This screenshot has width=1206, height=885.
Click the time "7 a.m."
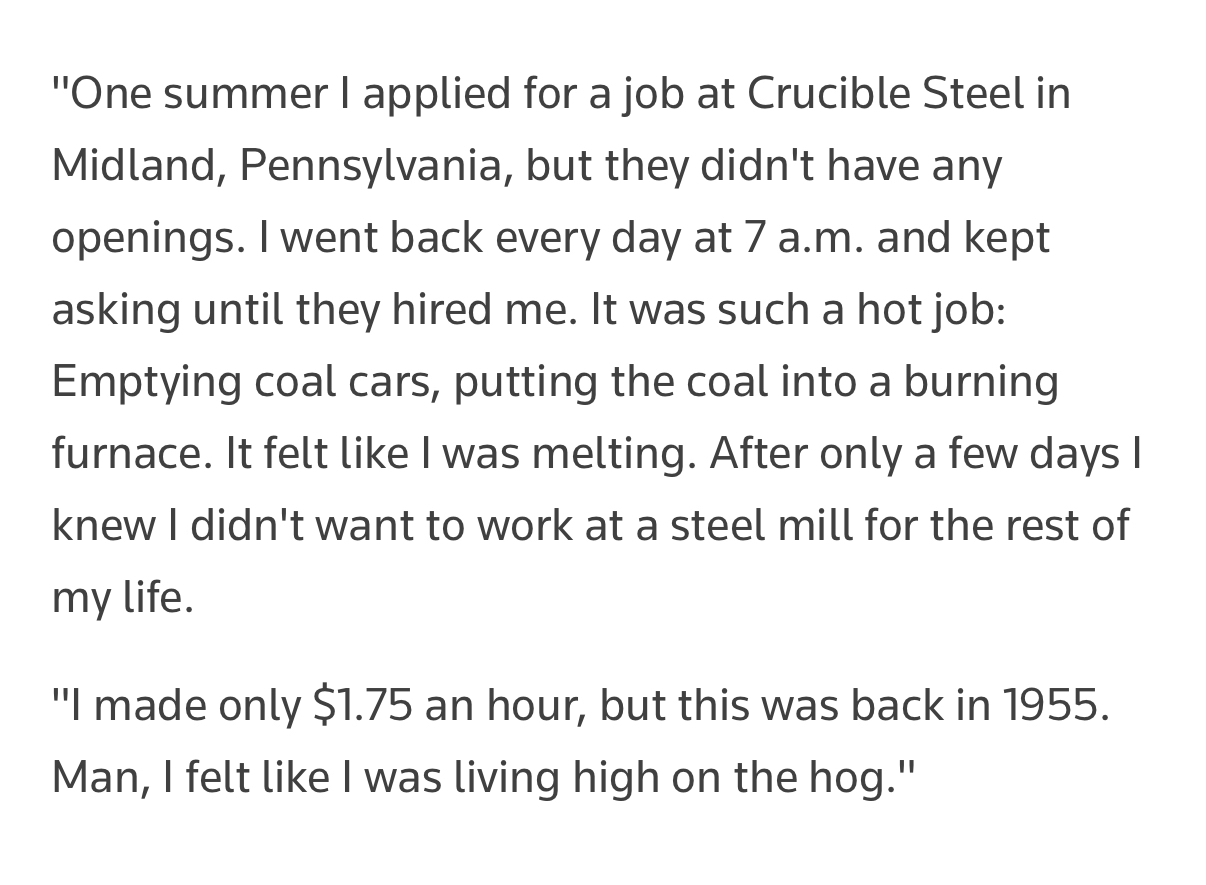(800, 237)
